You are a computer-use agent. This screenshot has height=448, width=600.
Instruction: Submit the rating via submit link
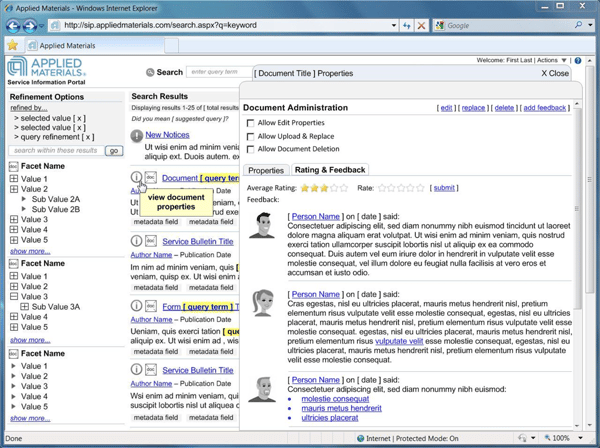[444, 188]
